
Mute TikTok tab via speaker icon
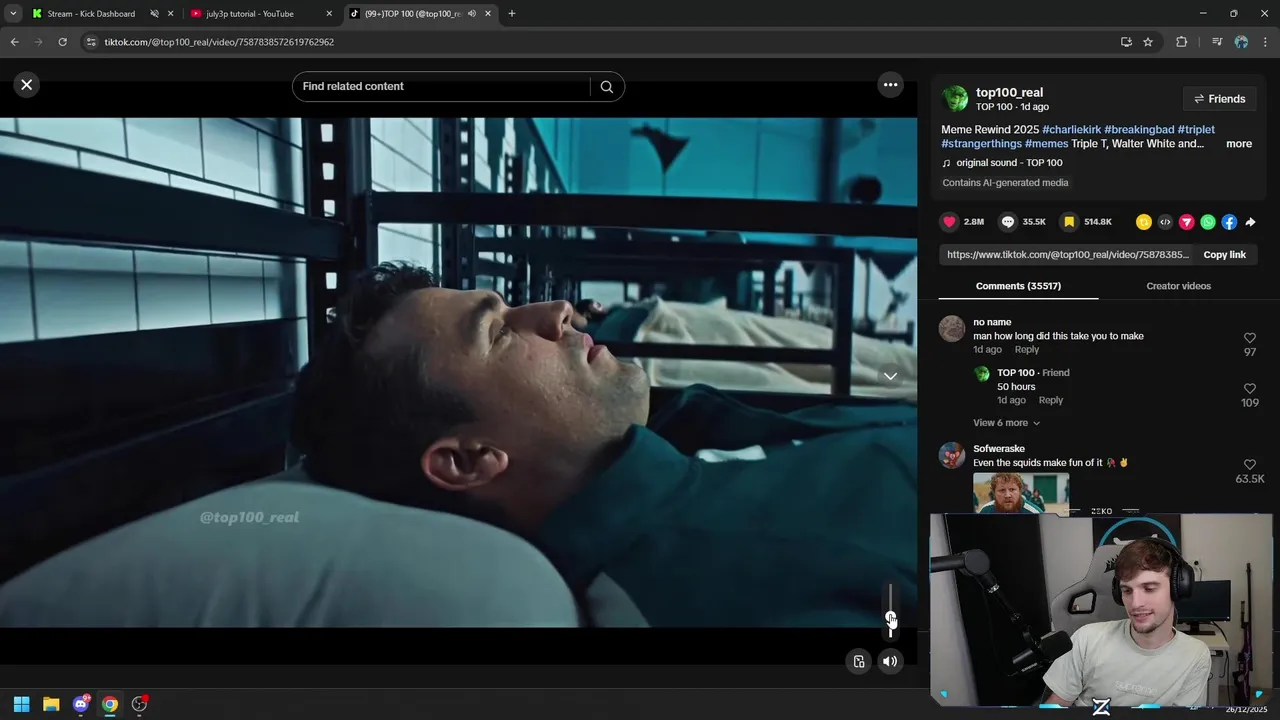tap(472, 14)
